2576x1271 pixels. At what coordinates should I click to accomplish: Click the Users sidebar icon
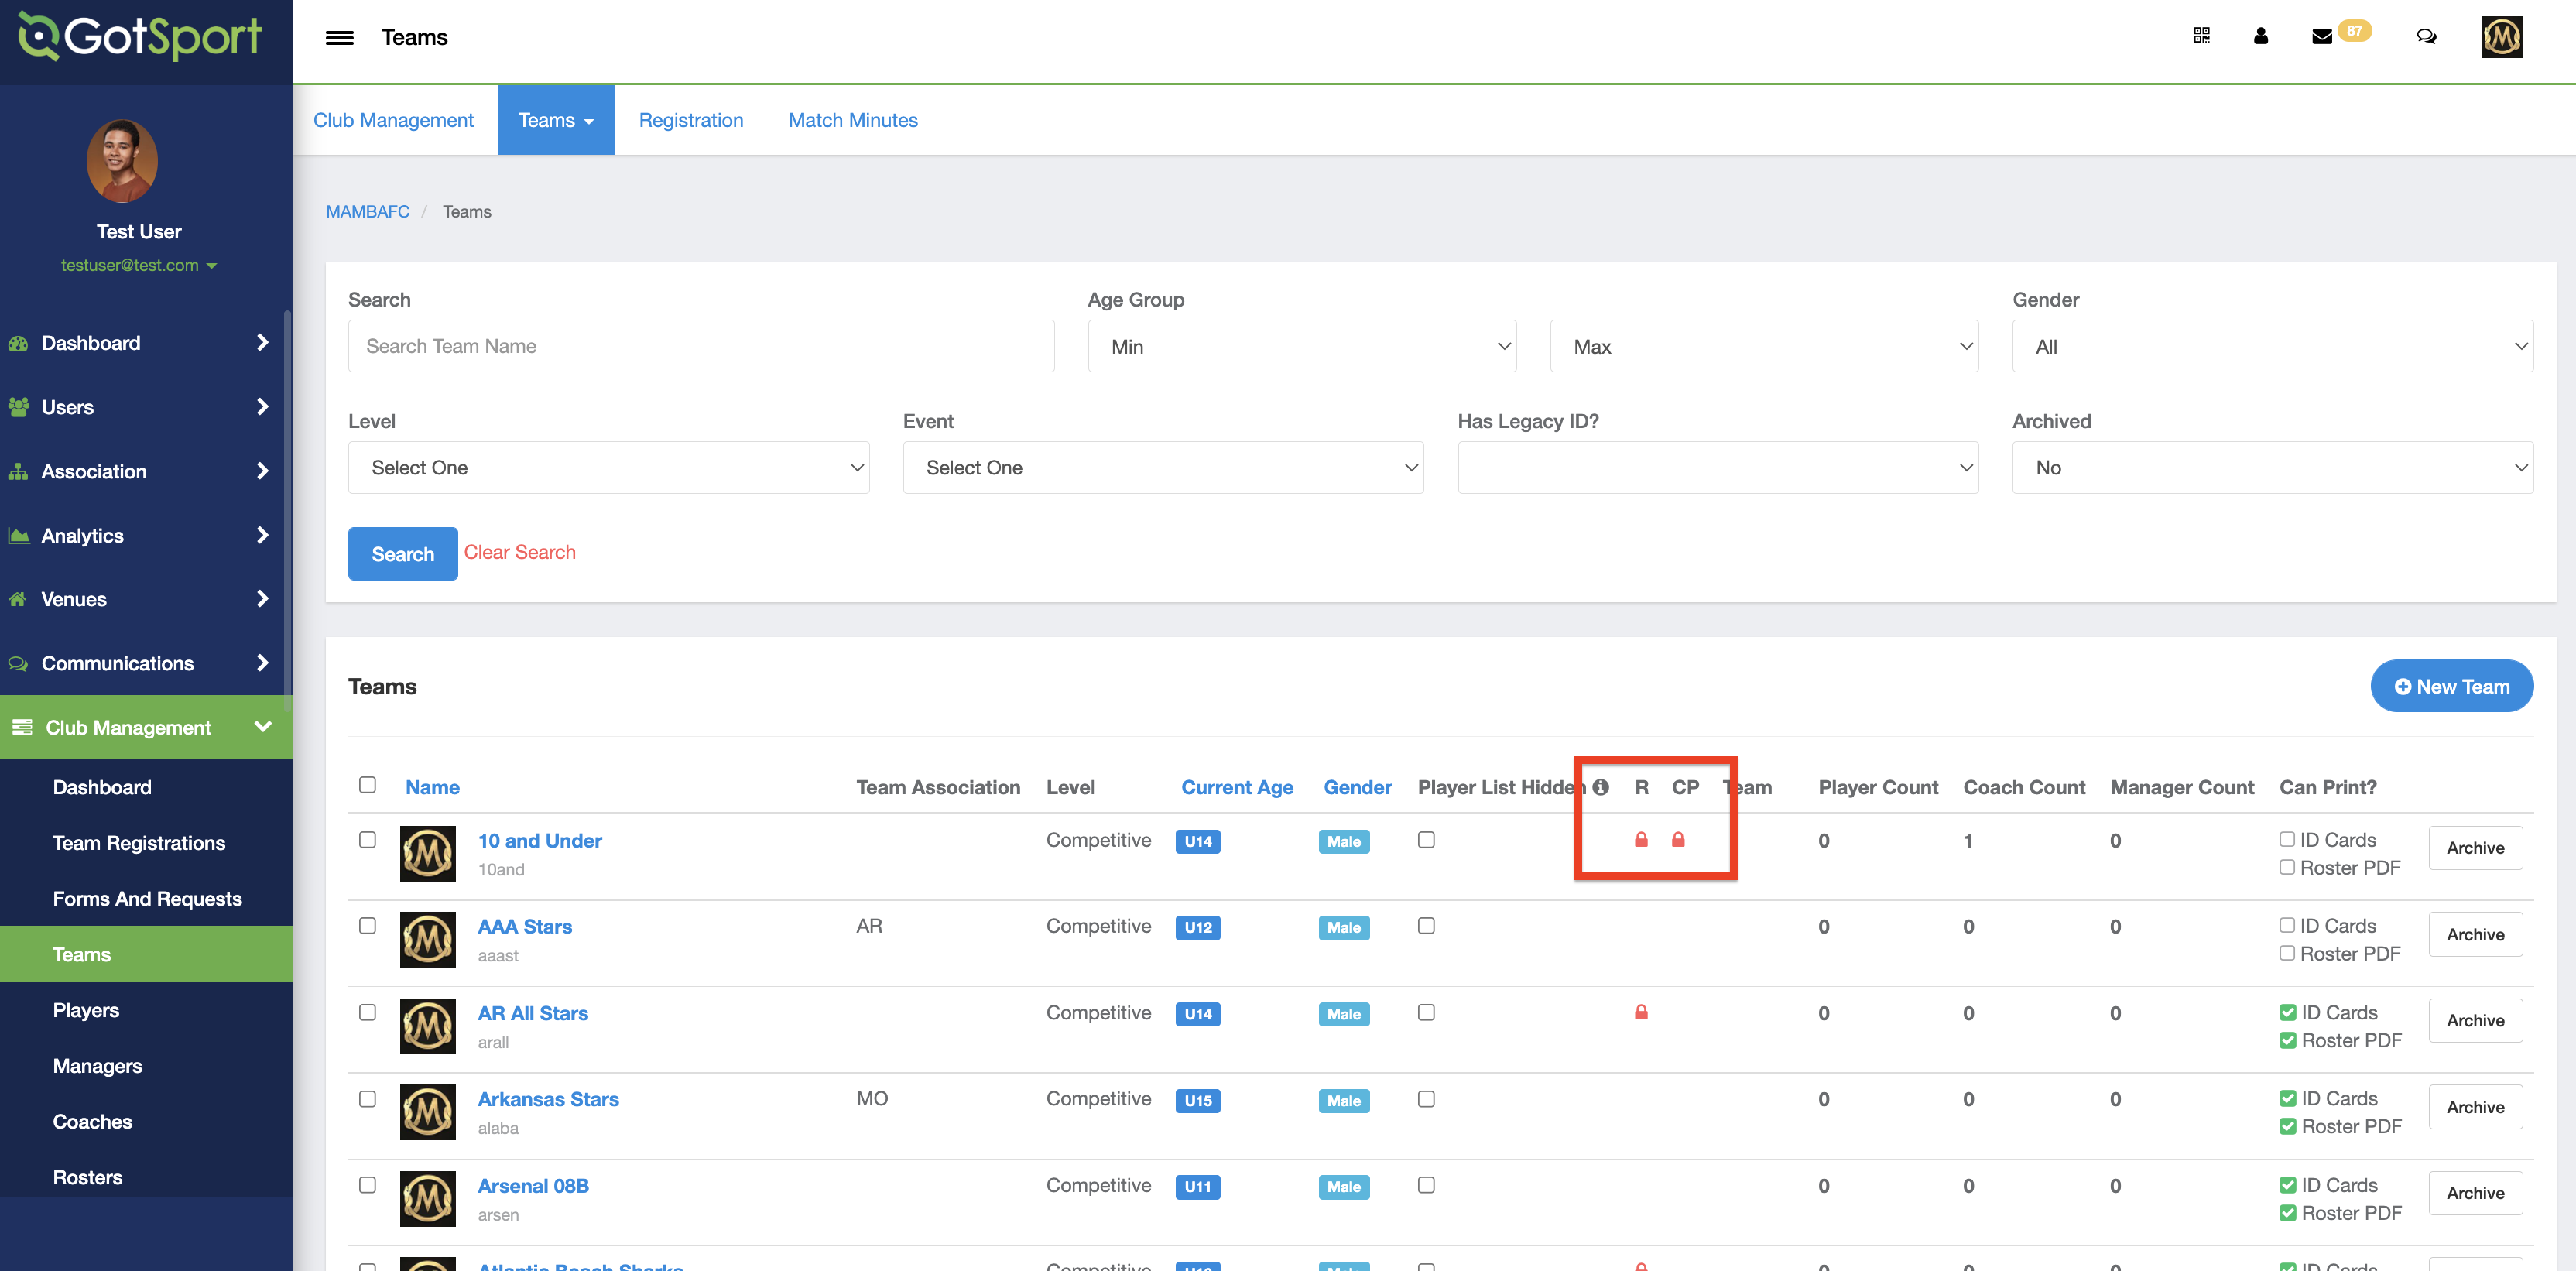point(18,407)
